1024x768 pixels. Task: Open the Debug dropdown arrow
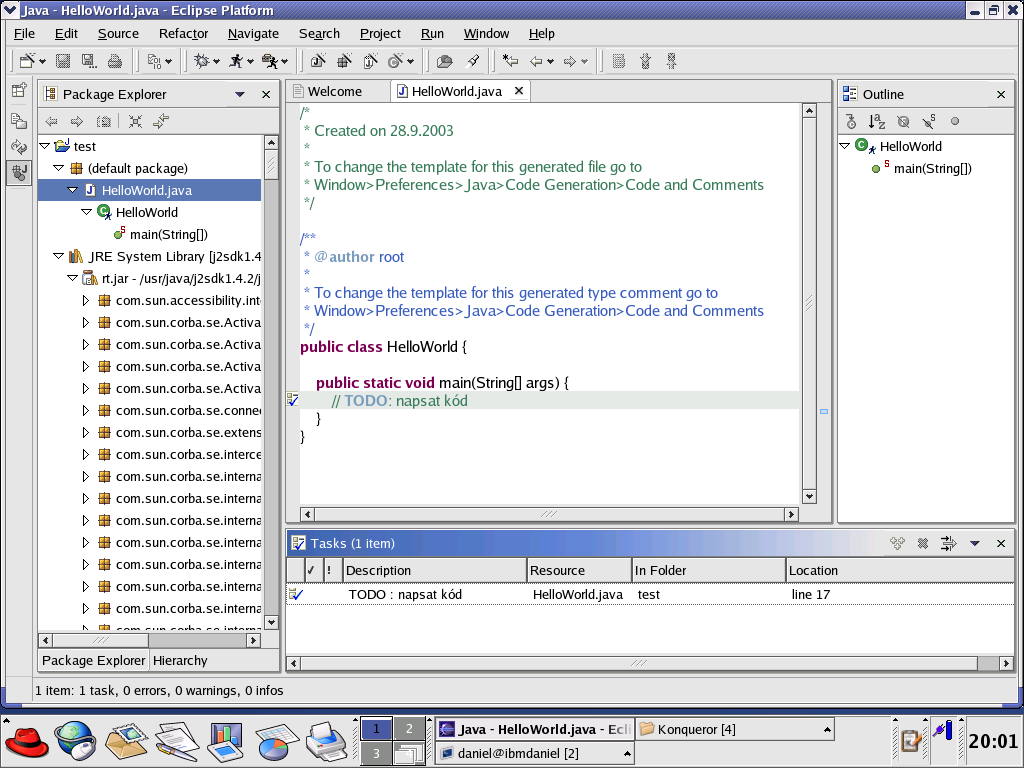pyautogui.click(x=216, y=61)
